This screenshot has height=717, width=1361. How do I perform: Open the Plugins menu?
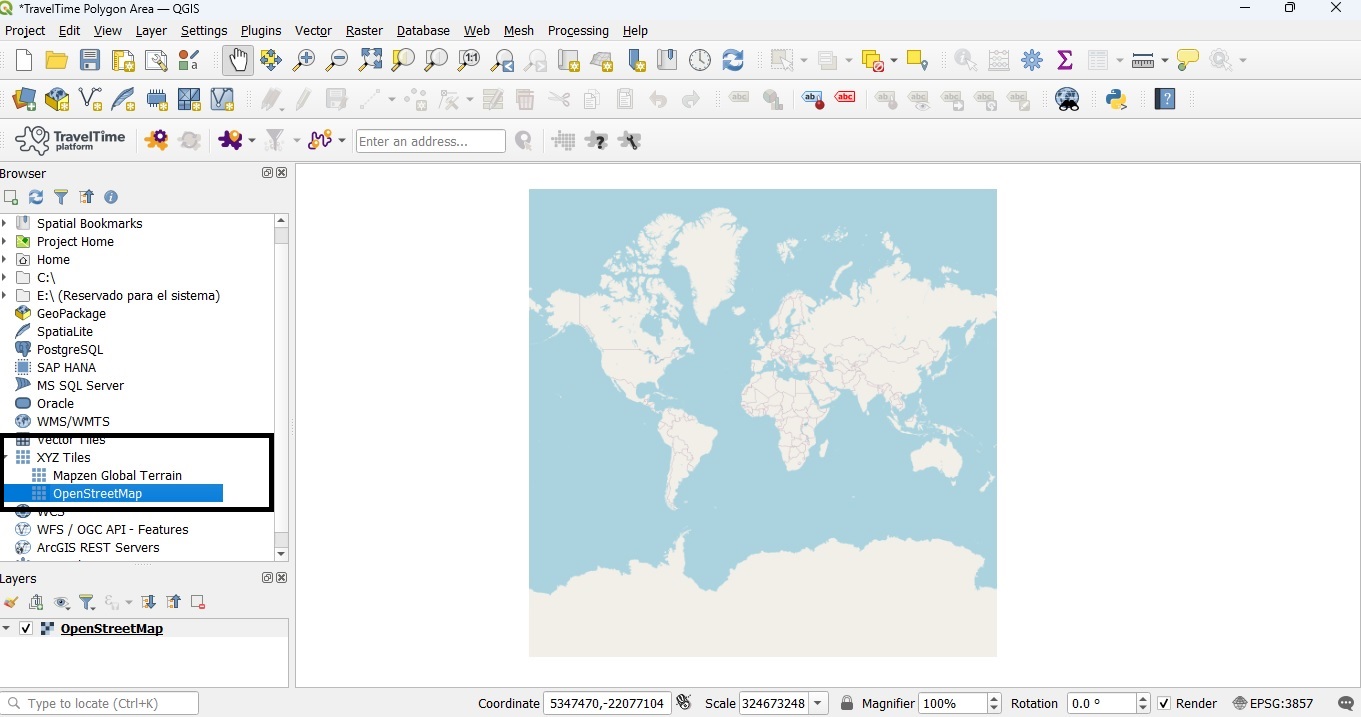point(261,31)
